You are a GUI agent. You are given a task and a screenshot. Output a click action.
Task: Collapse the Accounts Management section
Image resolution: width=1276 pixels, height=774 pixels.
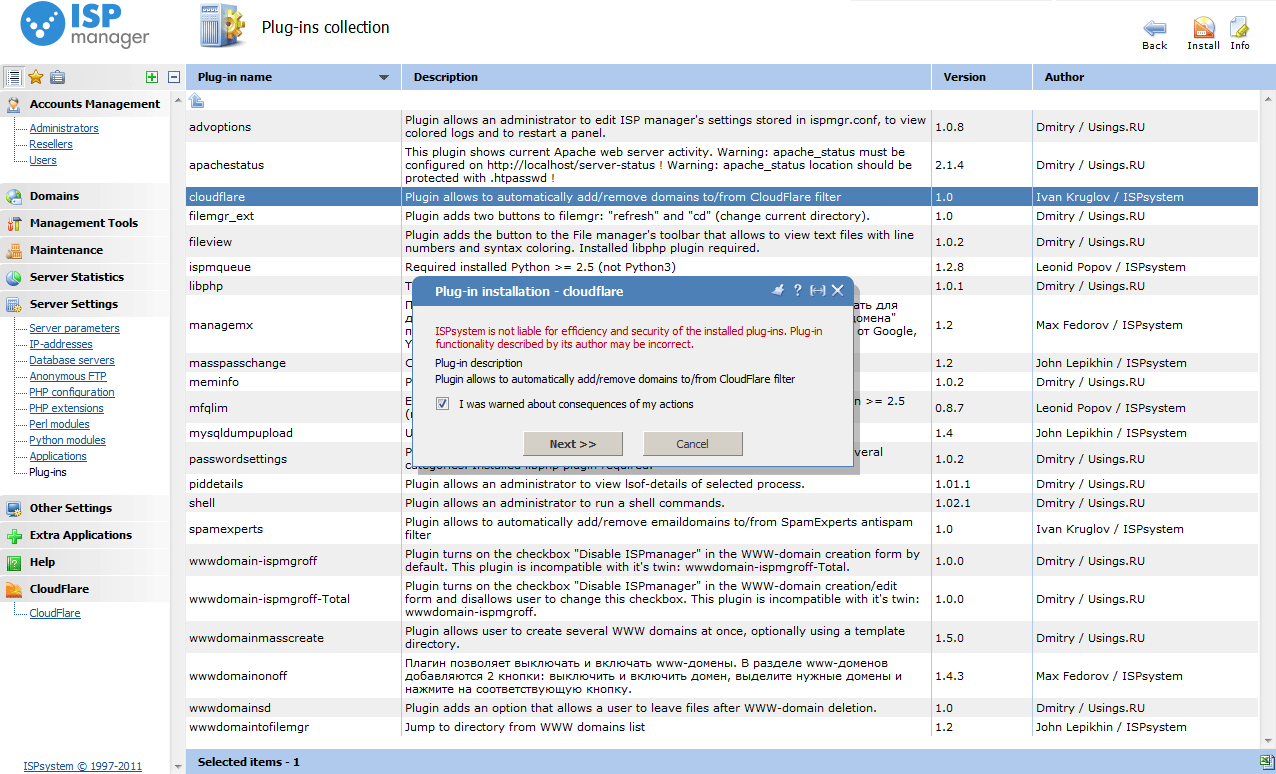pyautogui.click(x=85, y=104)
